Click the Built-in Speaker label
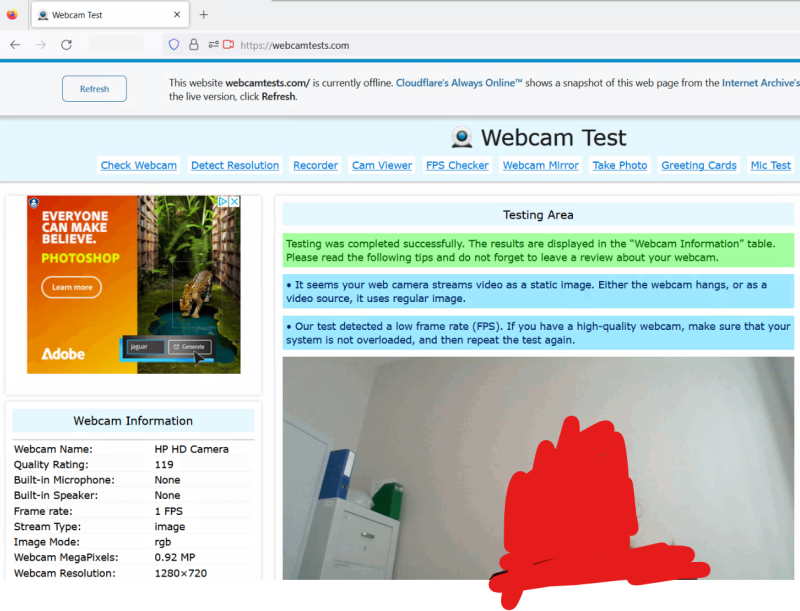 56,495
